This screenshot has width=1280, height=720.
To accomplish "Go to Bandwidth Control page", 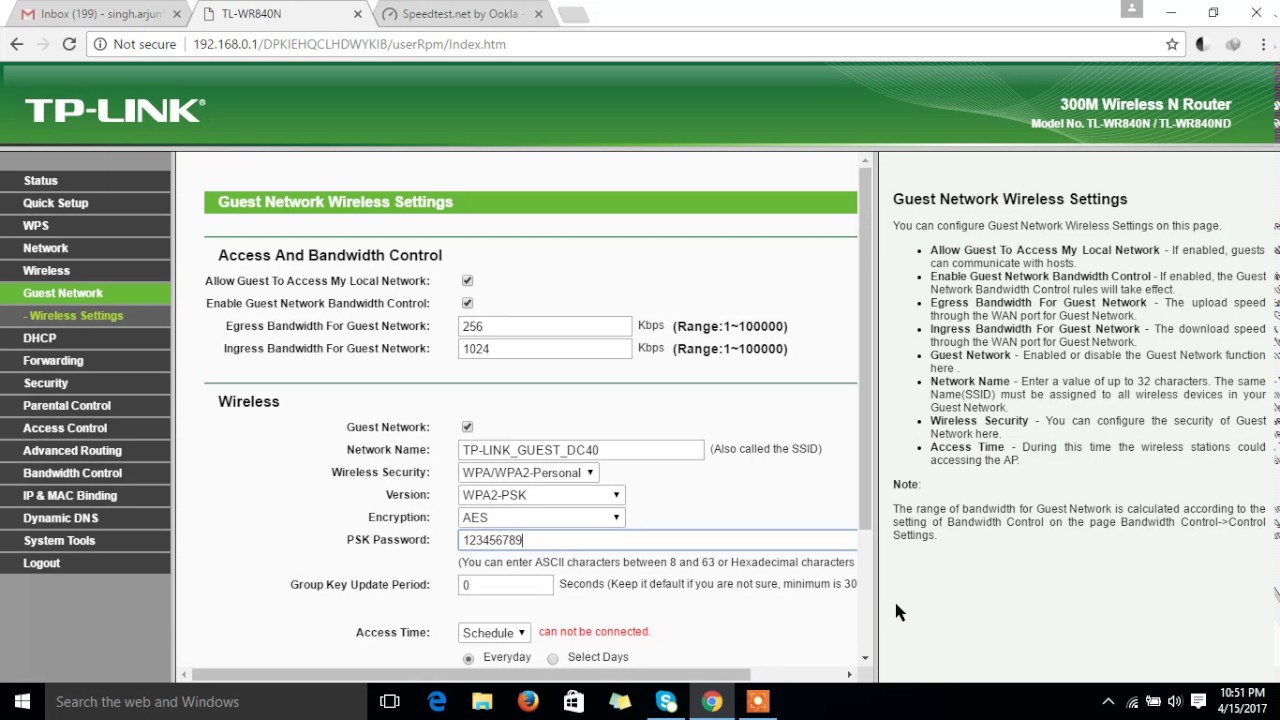I will coord(86,473).
